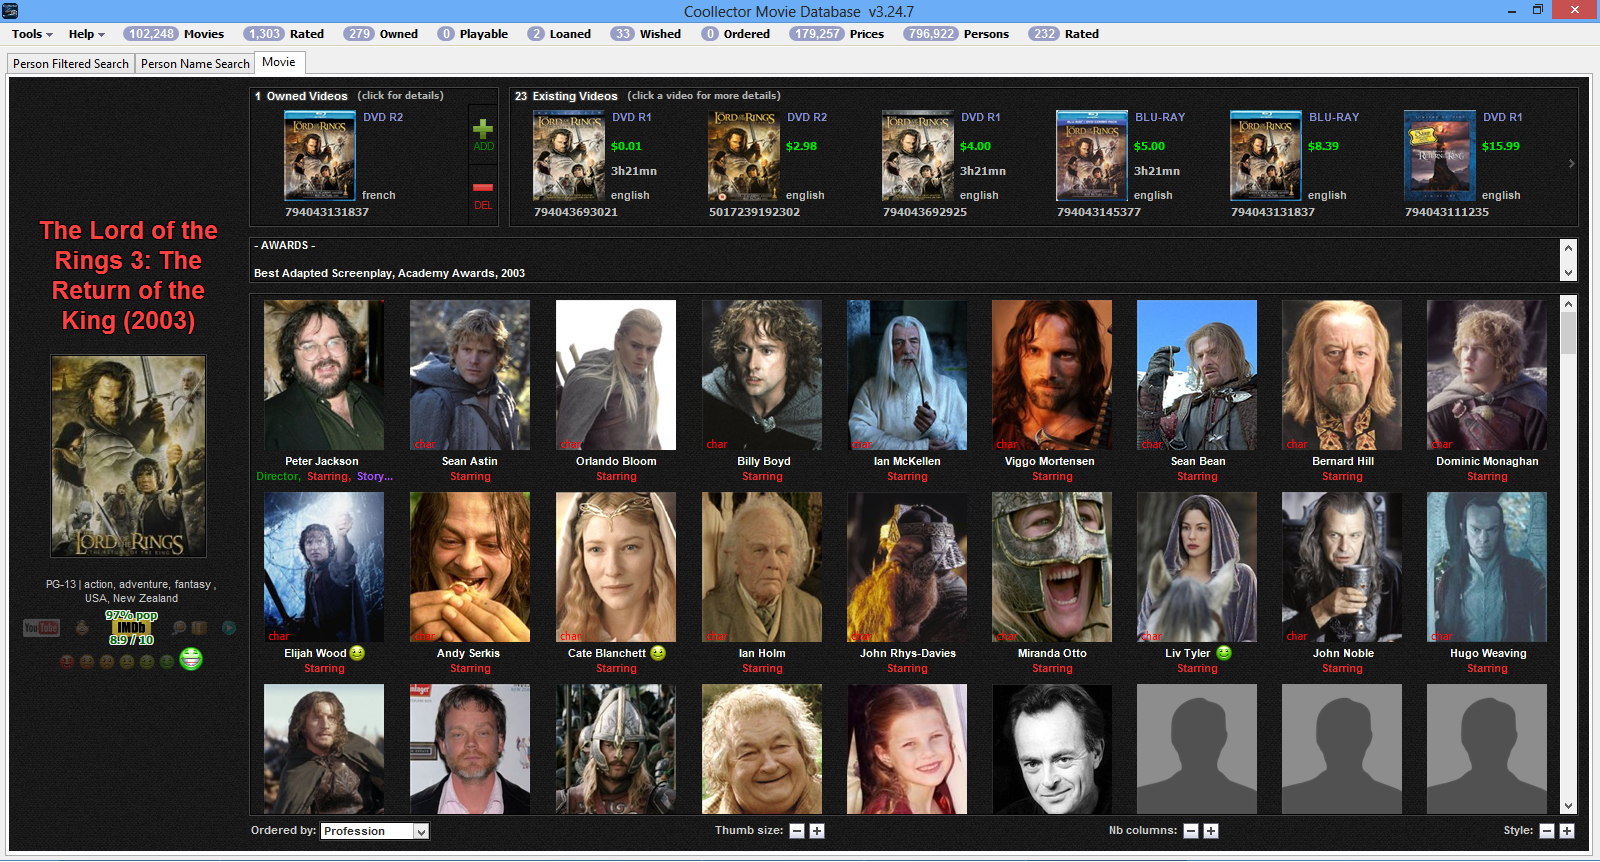Click the char tag on Sean Astin photo
This screenshot has width=1600, height=862.
click(425, 444)
